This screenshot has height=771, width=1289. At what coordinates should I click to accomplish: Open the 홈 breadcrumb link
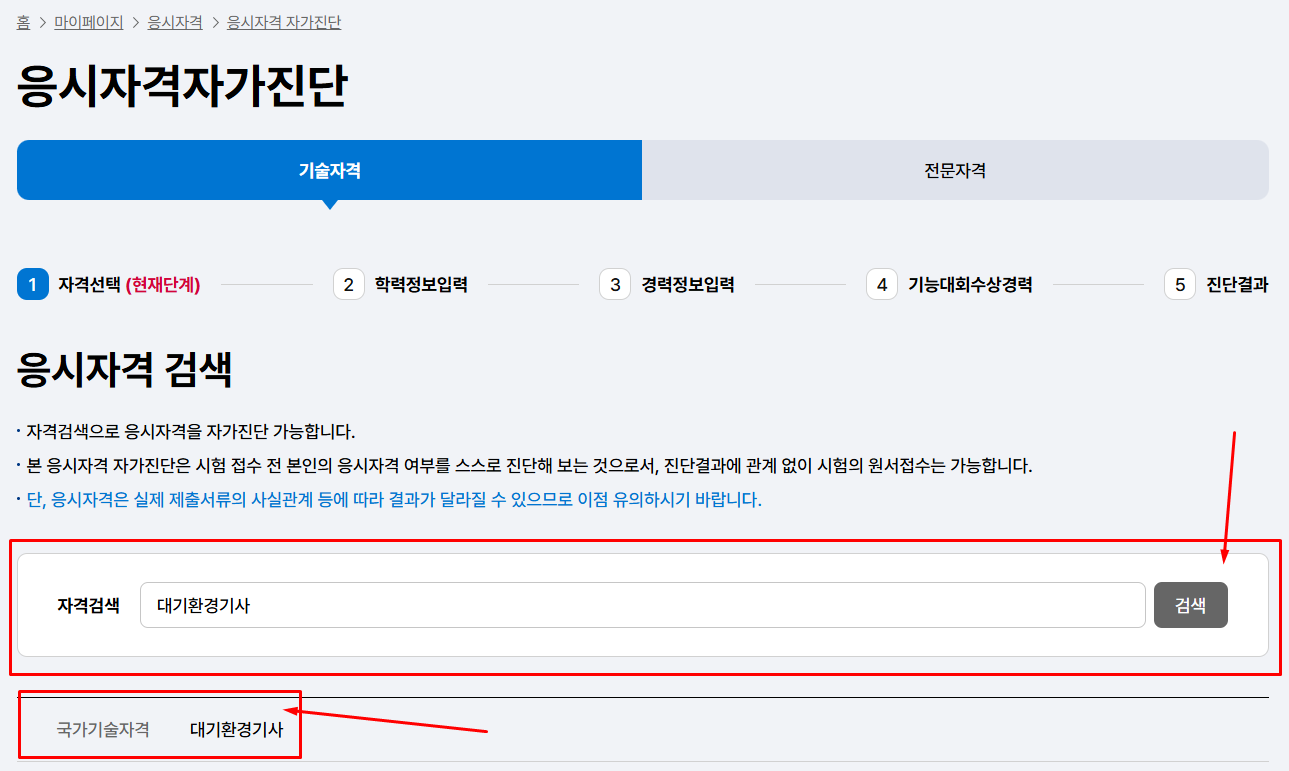click(22, 22)
